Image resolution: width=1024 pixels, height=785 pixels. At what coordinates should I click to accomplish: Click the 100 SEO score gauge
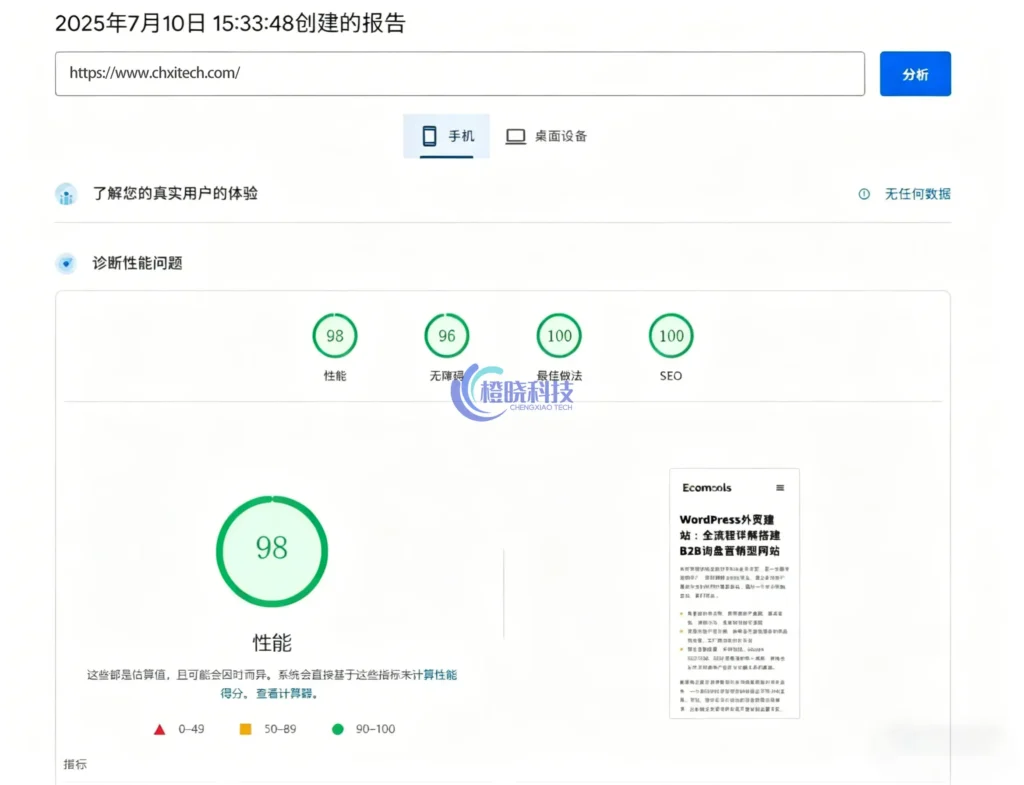pos(670,336)
